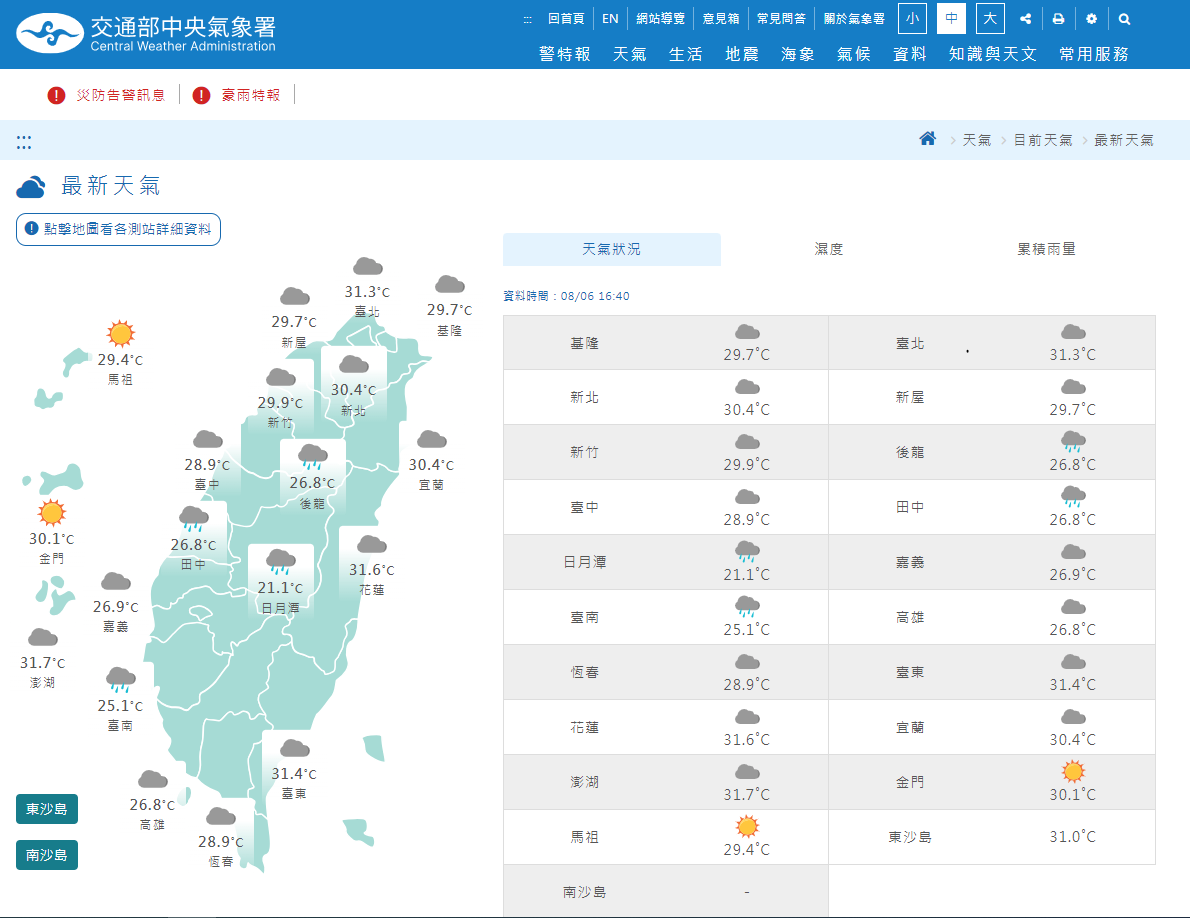This screenshot has width=1190, height=918.
Task: Click the home icon in the breadcrumb
Action: point(928,140)
